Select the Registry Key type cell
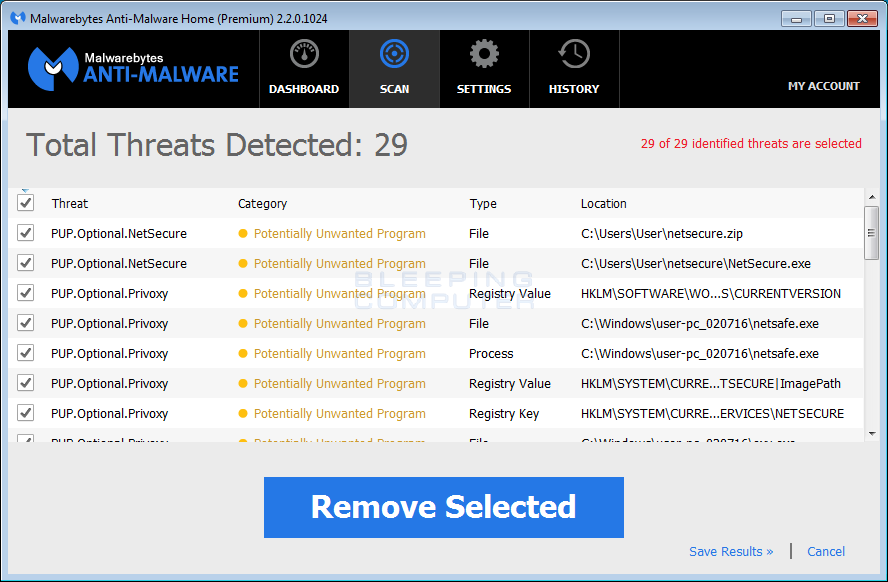This screenshot has height=582, width=888. click(503, 414)
